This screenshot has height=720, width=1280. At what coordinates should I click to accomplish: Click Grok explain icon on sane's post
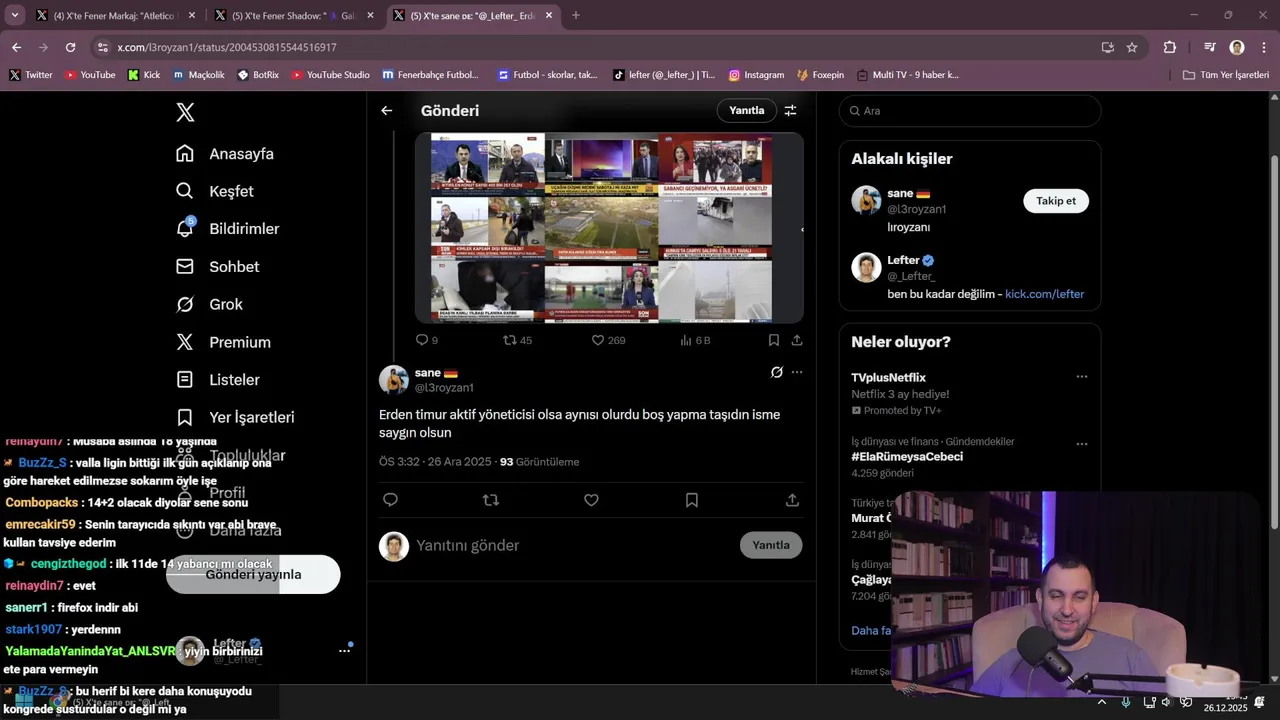coord(777,372)
